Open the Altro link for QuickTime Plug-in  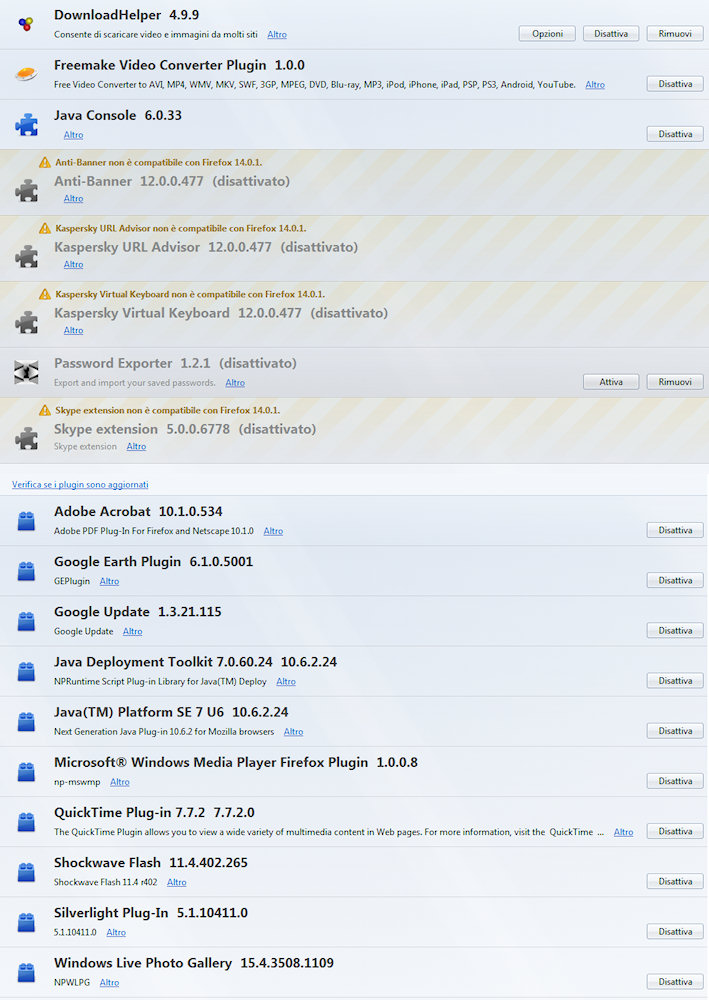point(624,832)
